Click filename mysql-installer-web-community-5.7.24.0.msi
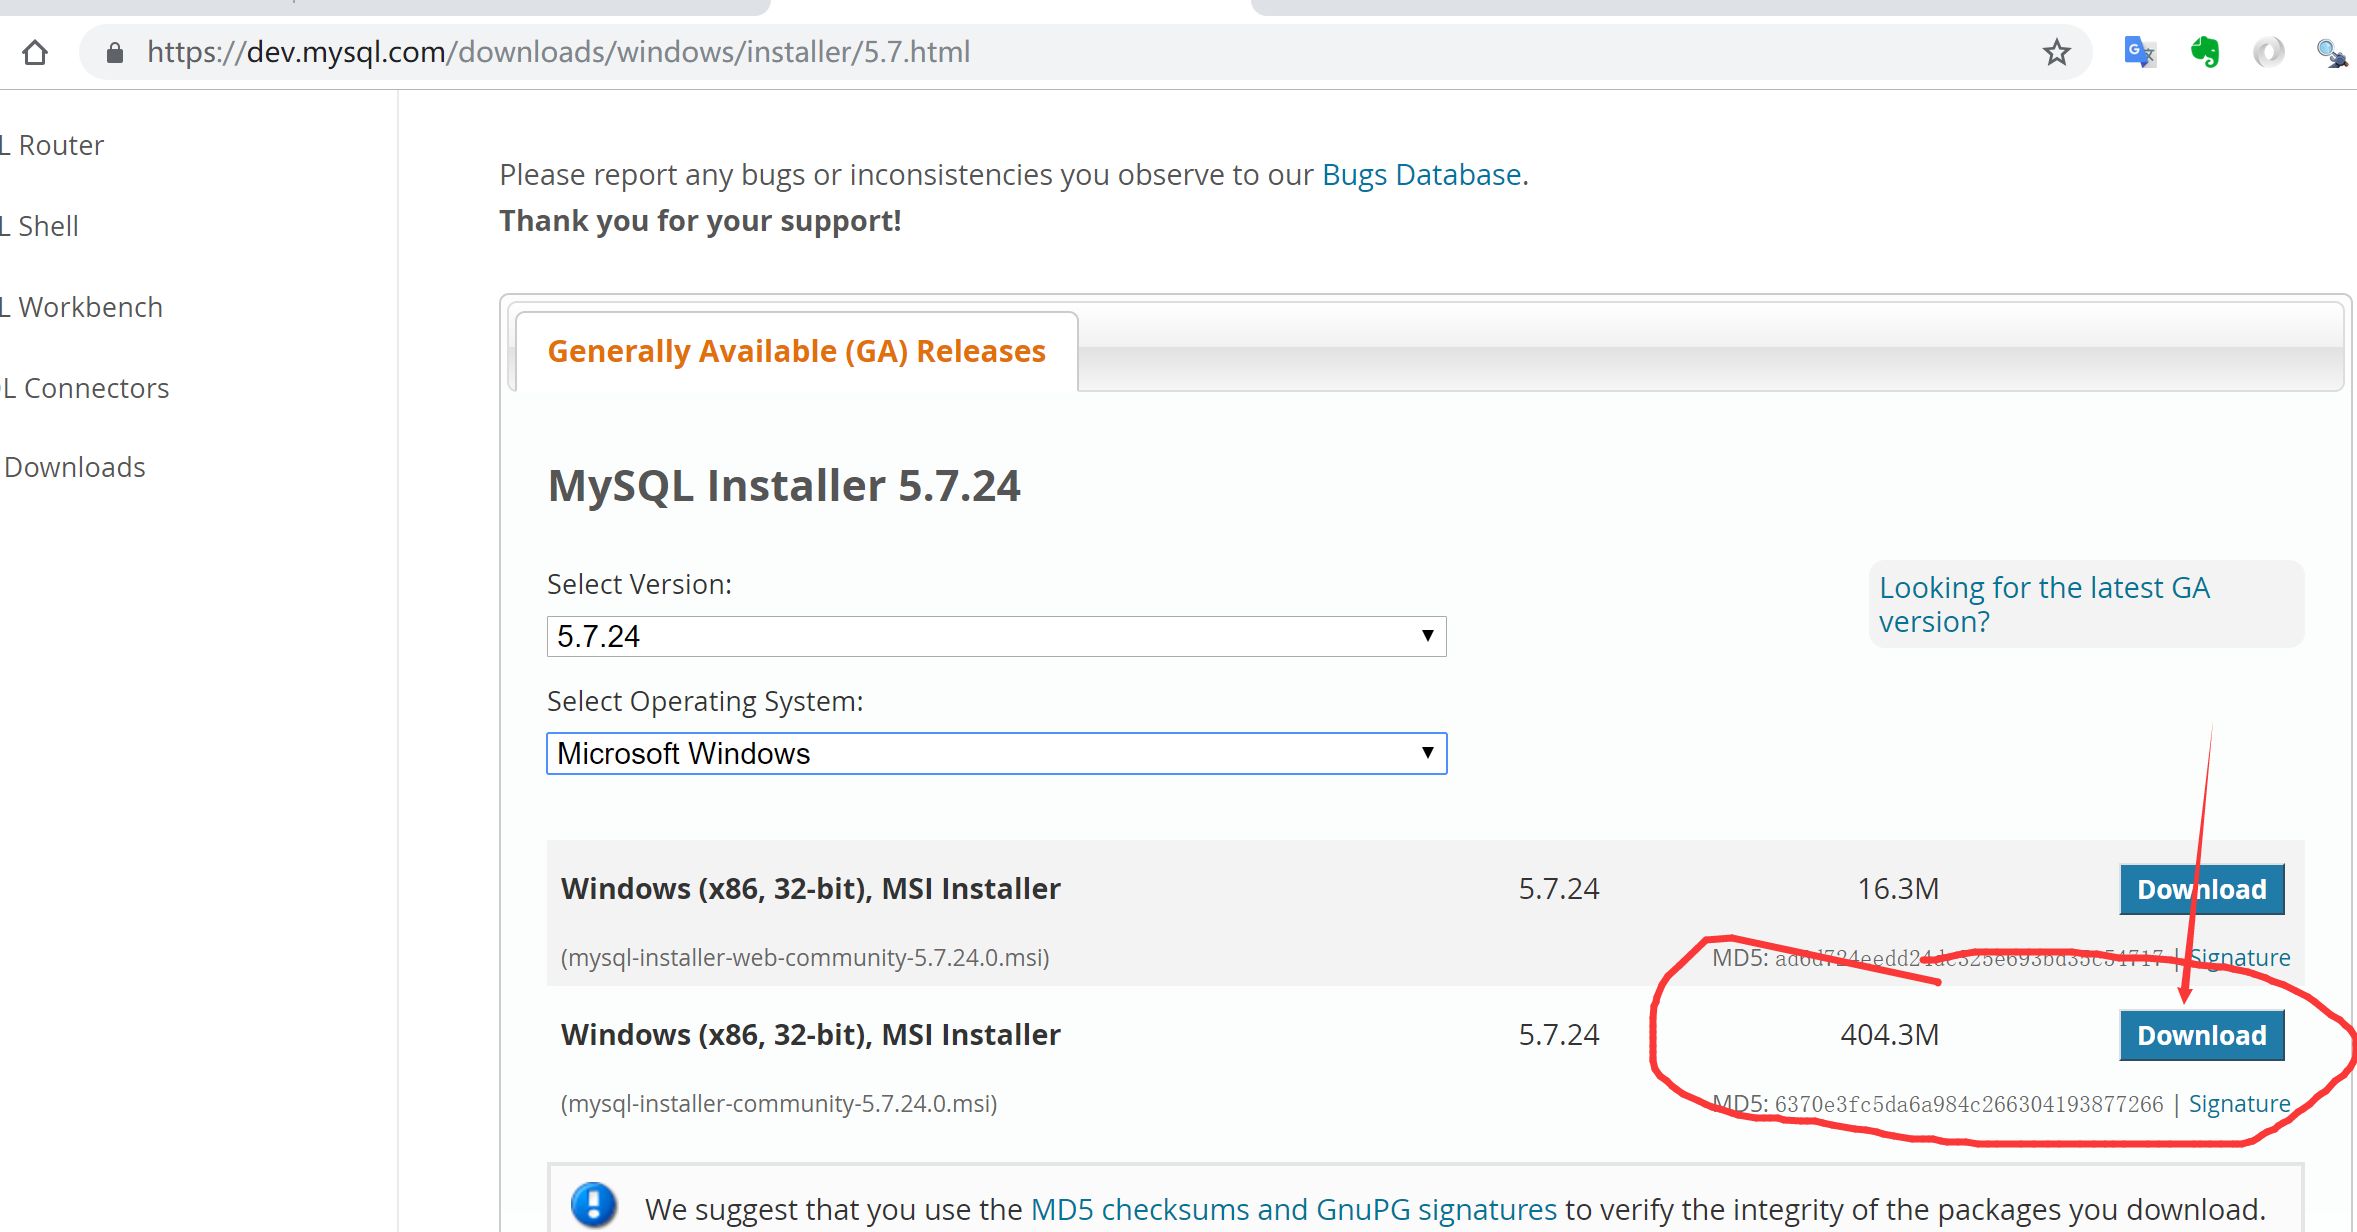The image size is (2357, 1232). [x=805, y=958]
